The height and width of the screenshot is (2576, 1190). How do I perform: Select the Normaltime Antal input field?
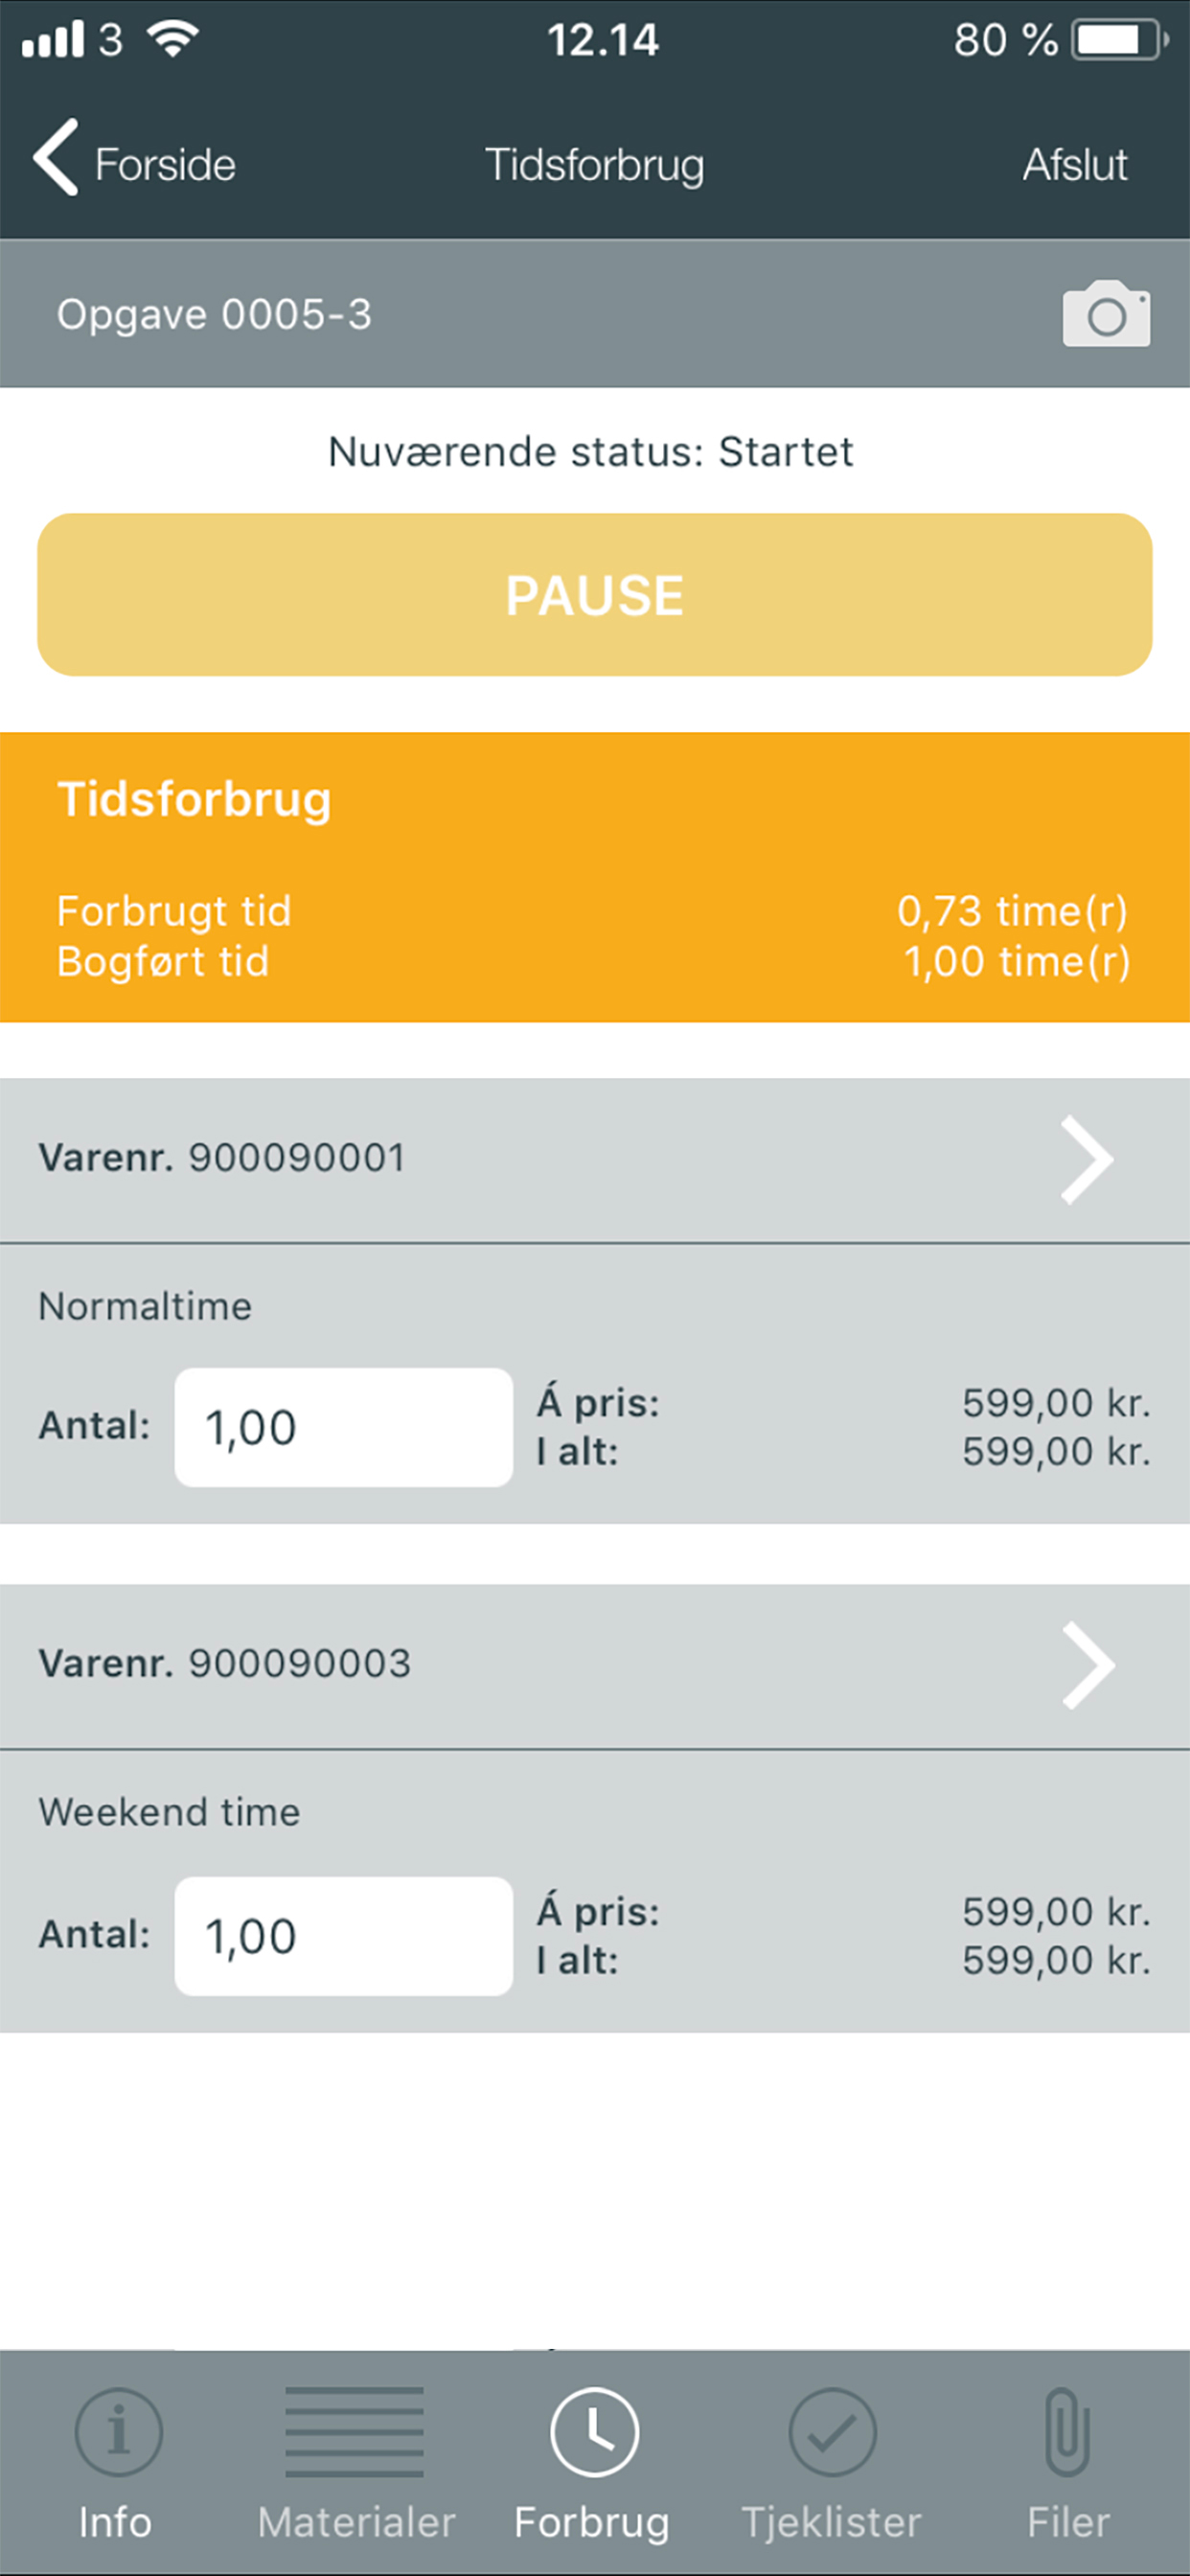pos(344,1427)
